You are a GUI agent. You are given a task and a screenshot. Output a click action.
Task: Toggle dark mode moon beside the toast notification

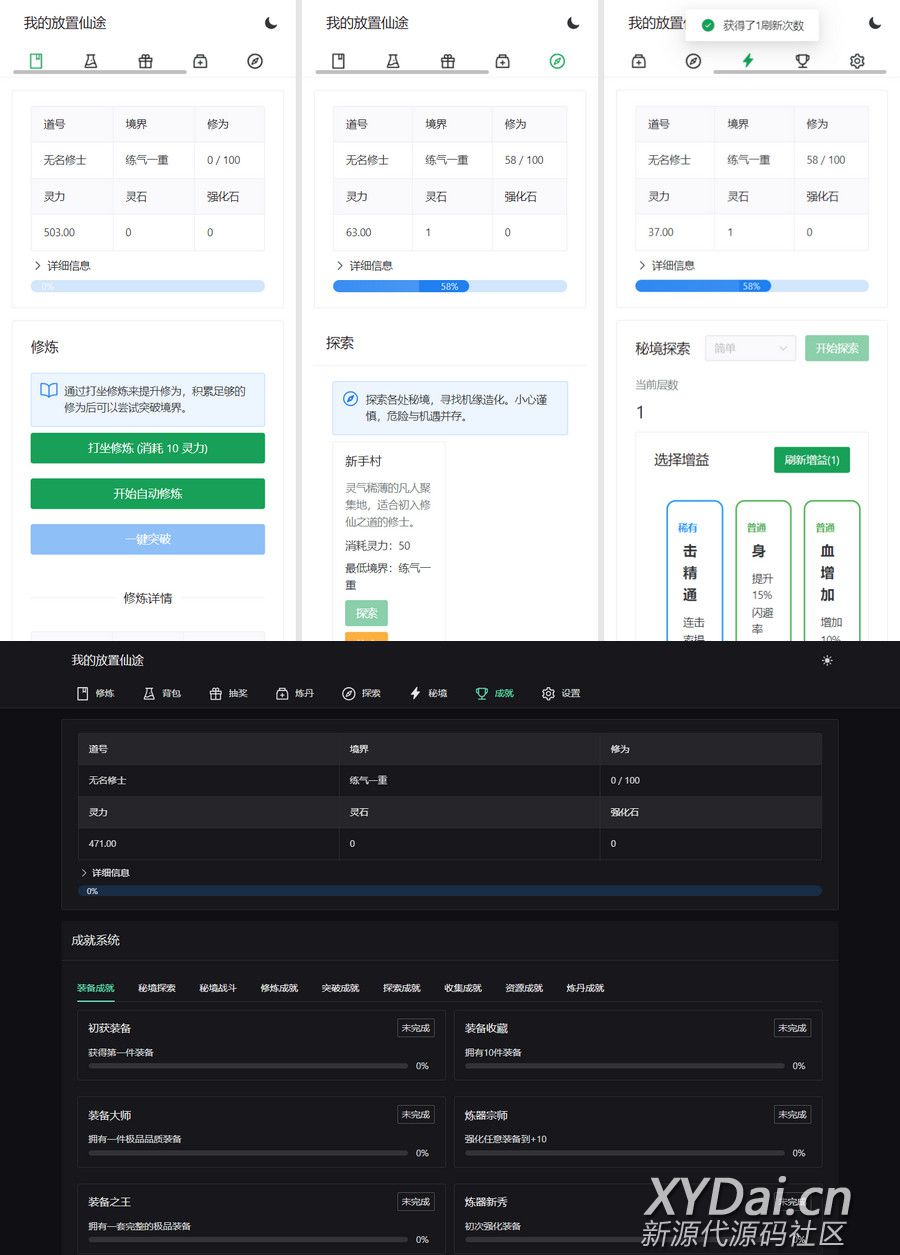coord(875,23)
